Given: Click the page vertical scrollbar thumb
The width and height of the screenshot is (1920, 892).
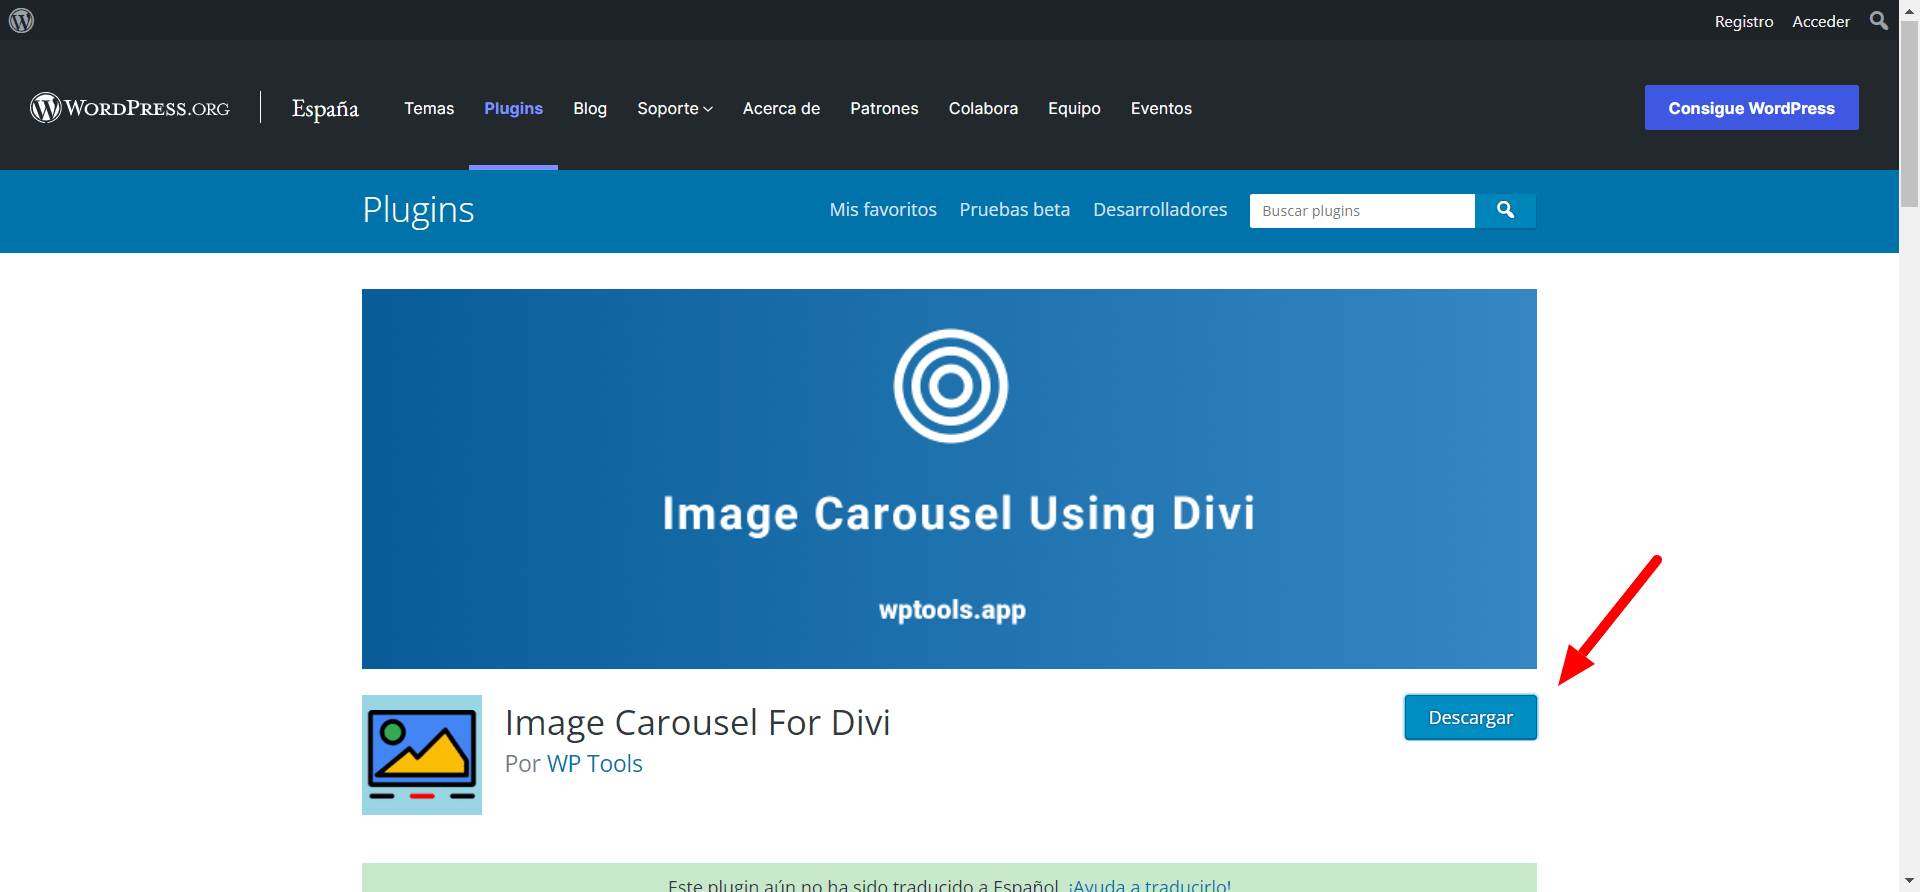Looking at the screenshot, I should point(1909,112).
